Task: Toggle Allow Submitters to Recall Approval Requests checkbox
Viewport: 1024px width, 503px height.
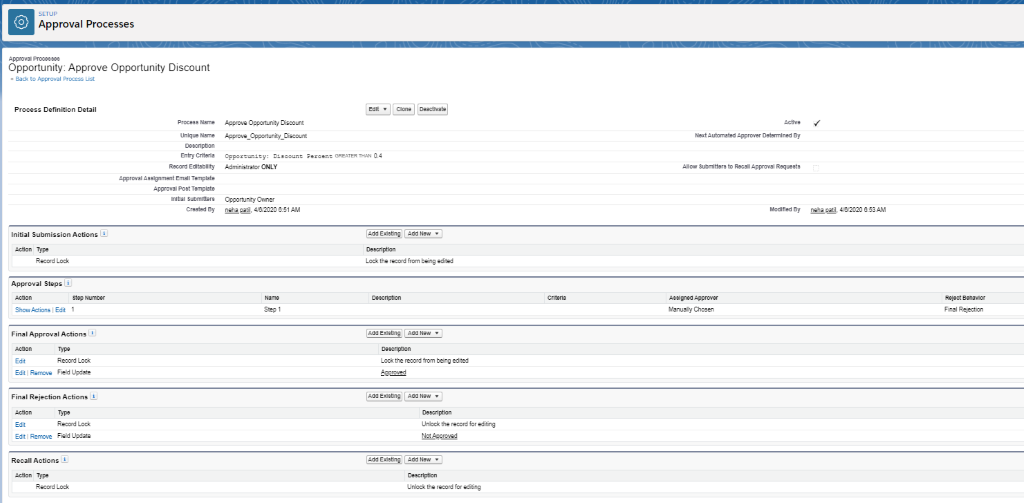Action: pos(815,167)
